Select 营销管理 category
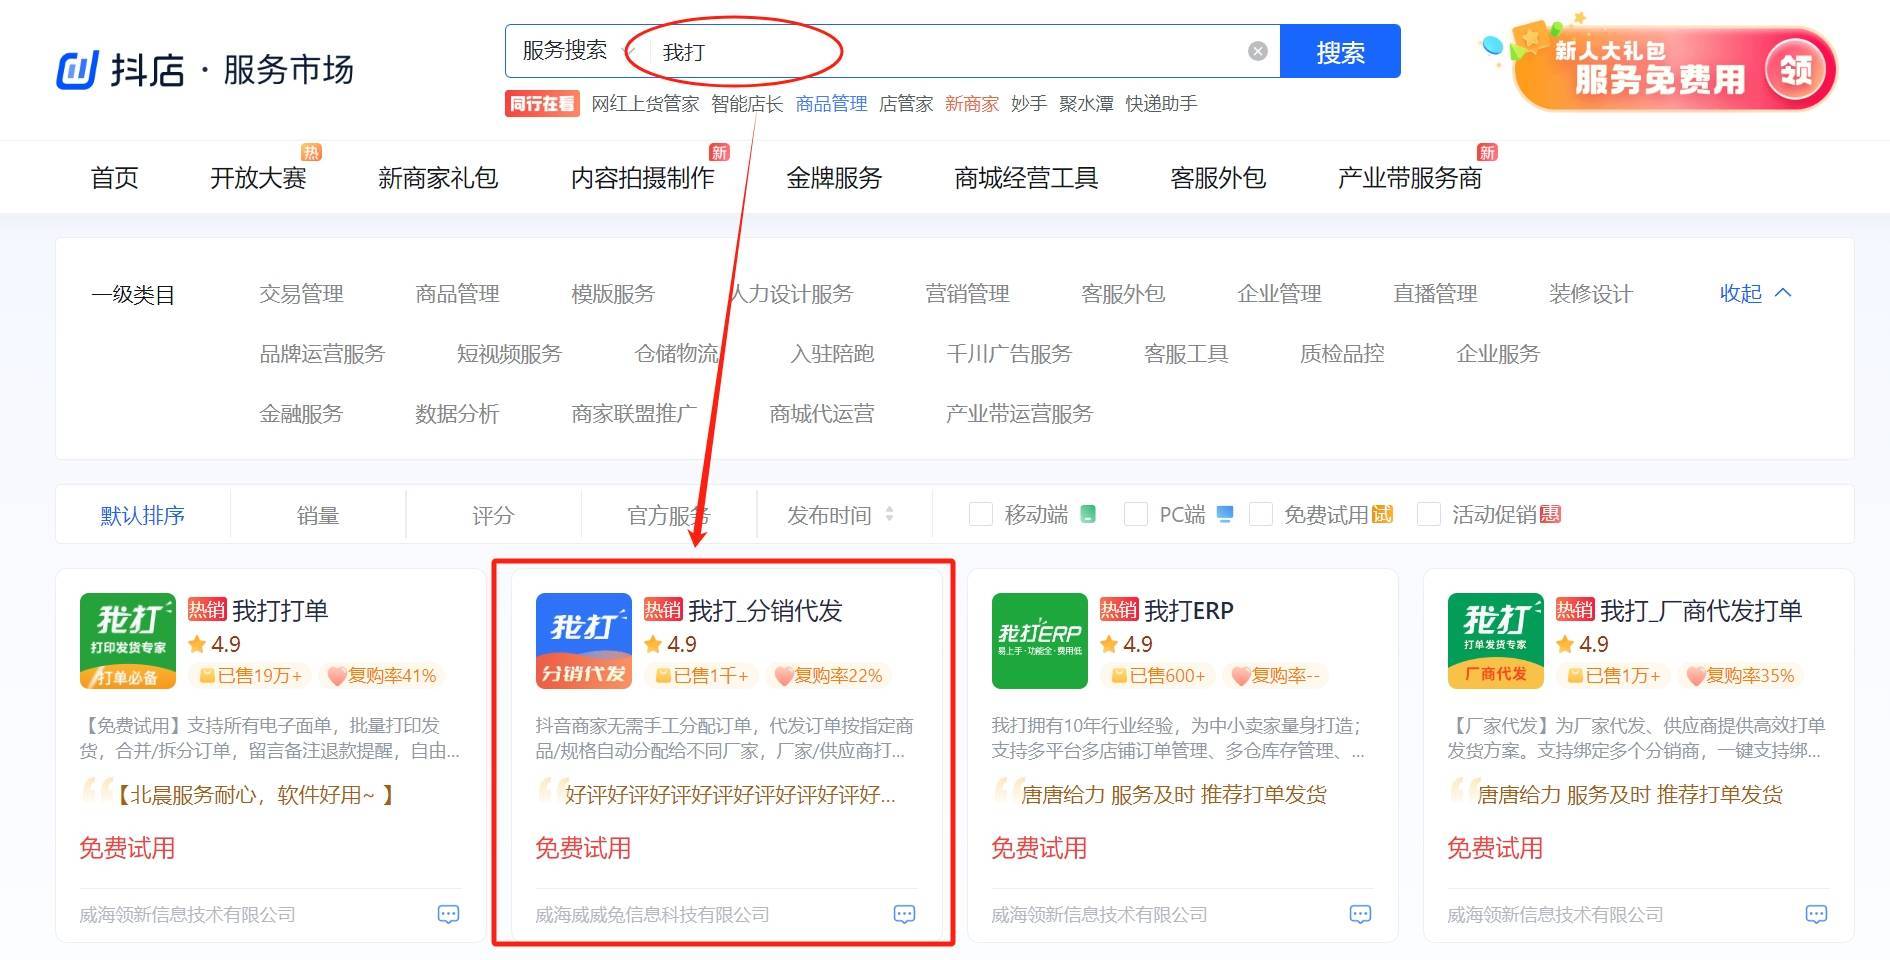 point(967,294)
